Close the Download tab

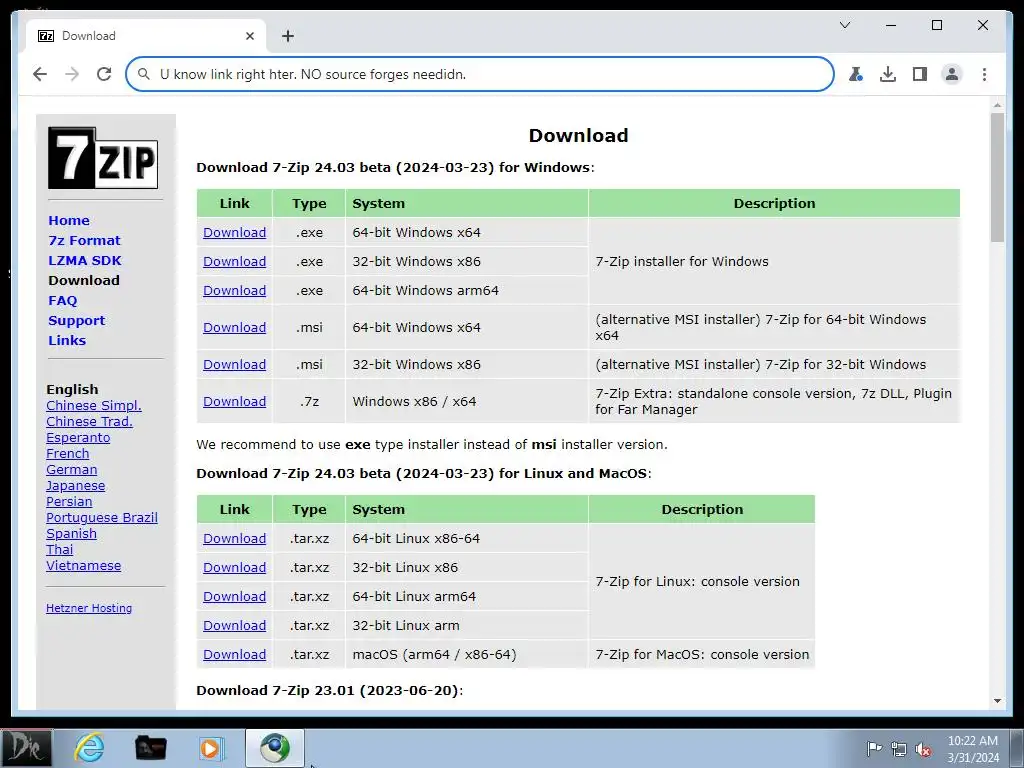[249, 36]
